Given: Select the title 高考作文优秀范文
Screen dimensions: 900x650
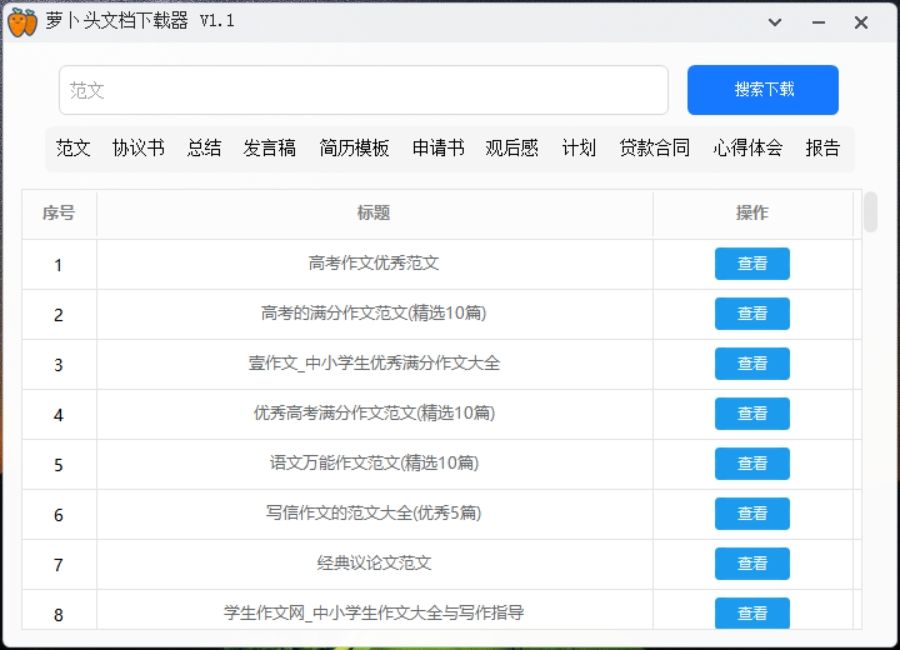Looking at the screenshot, I should [x=374, y=263].
